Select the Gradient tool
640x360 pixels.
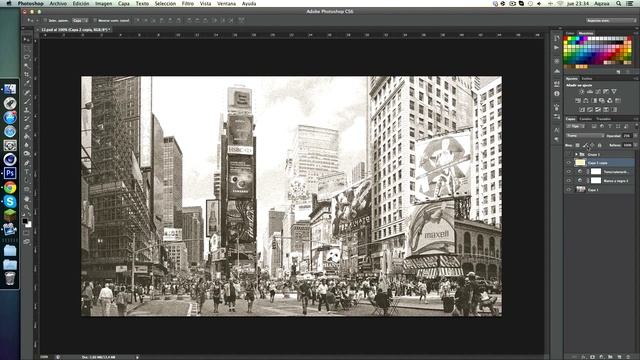27,136
